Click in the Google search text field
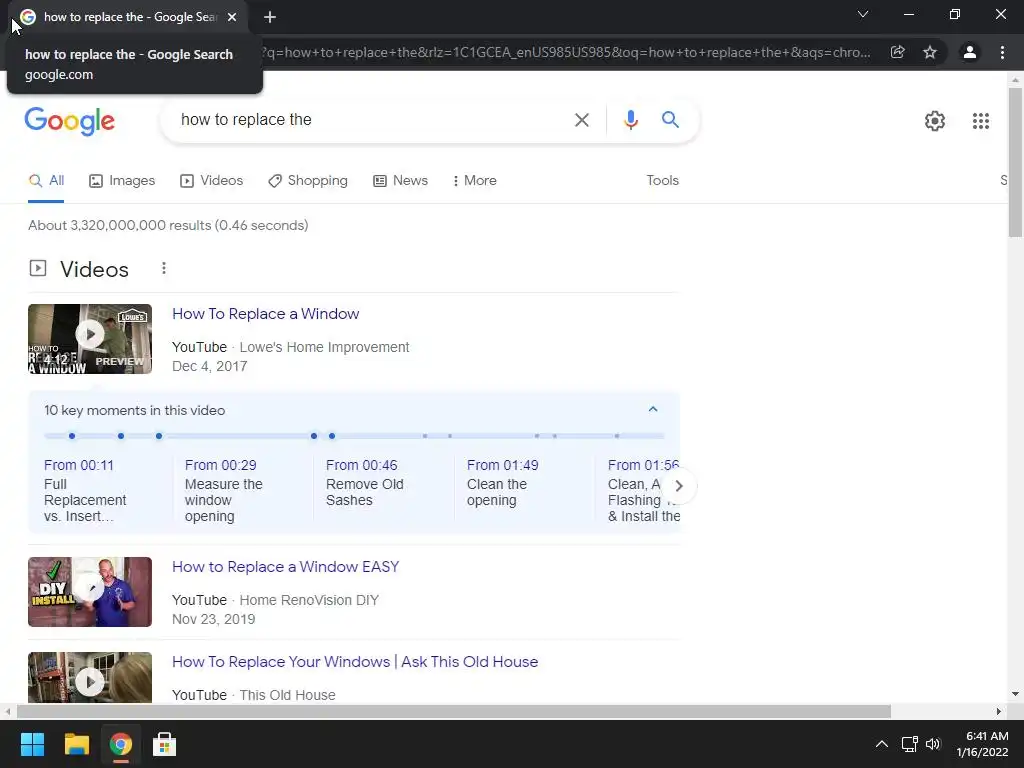1024x768 pixels. 372,120
